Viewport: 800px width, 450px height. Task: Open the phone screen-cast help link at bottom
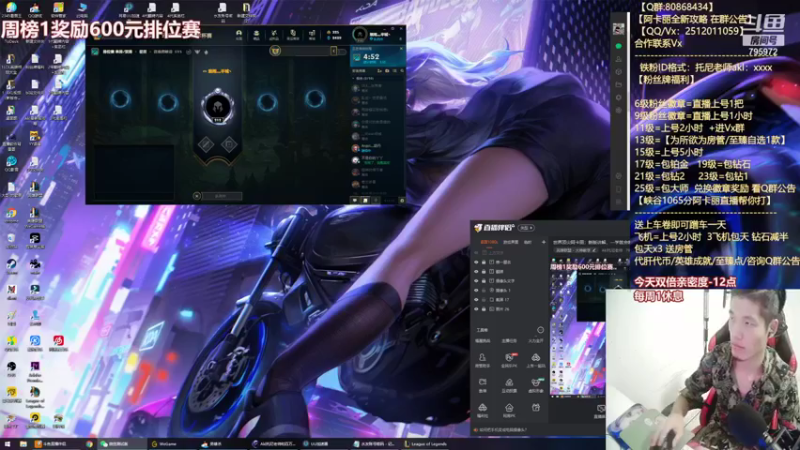click(x=503, y=430)
